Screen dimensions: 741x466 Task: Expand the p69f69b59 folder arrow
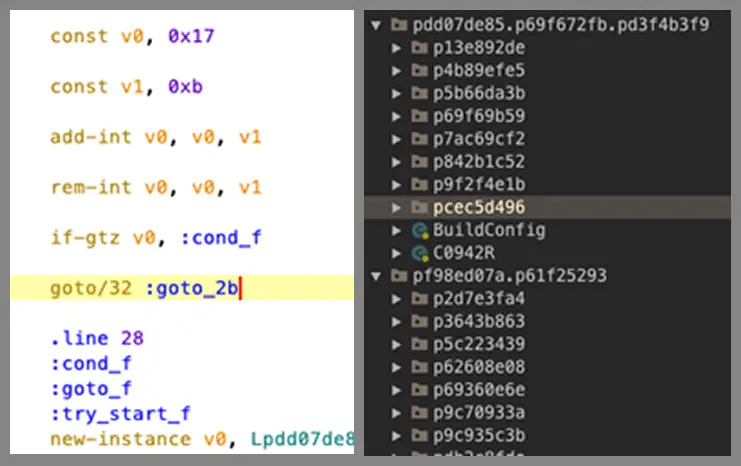click(x=396, y=116)
